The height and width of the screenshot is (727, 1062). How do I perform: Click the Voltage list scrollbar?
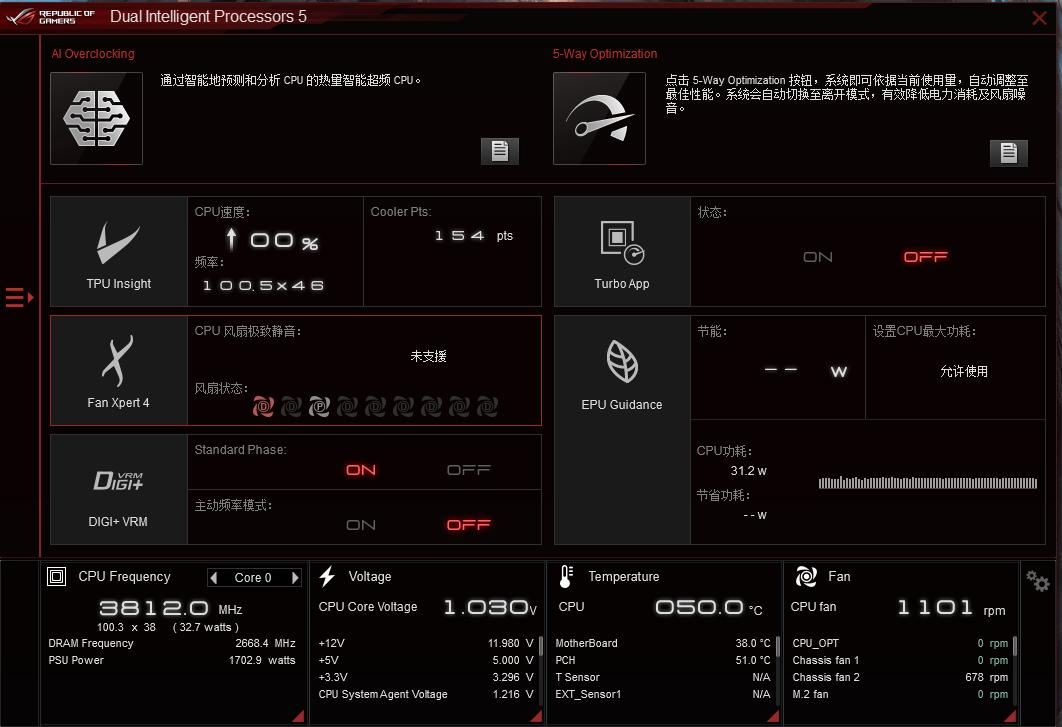pyautogui.click(x=541, y=646)
